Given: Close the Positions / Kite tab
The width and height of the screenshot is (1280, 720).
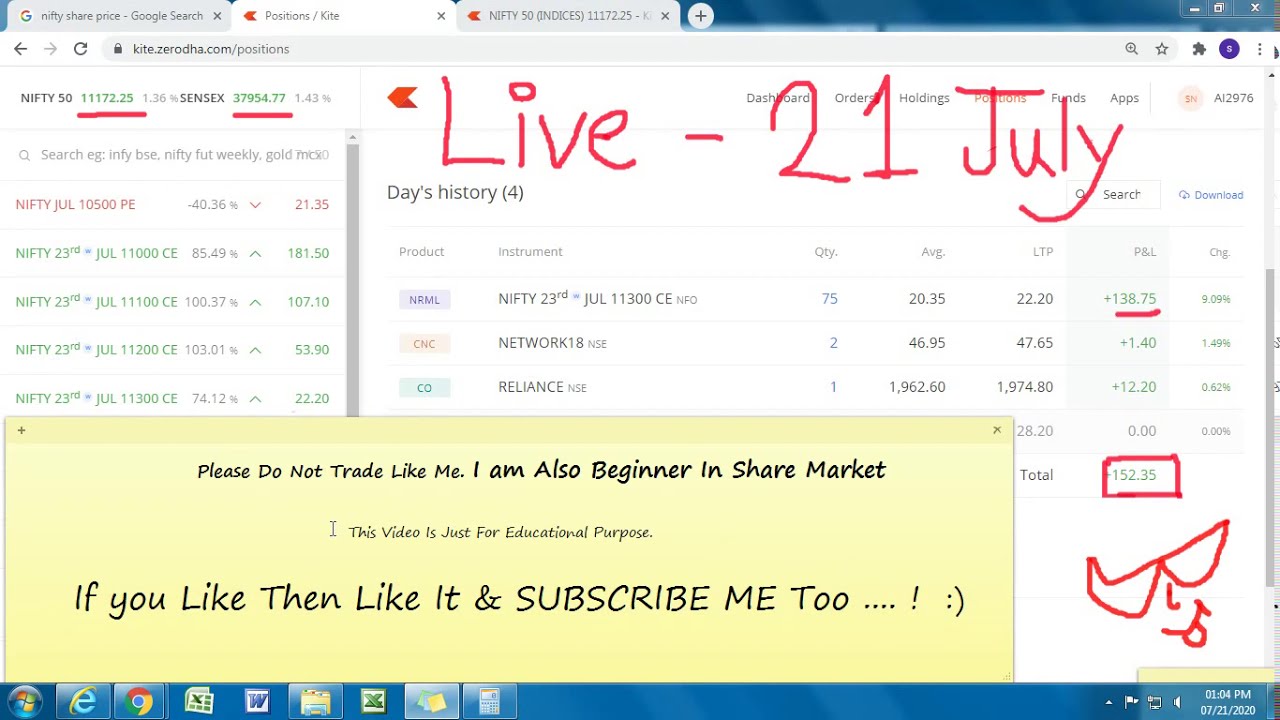Looking at the screenshot, I should [441, 16].
